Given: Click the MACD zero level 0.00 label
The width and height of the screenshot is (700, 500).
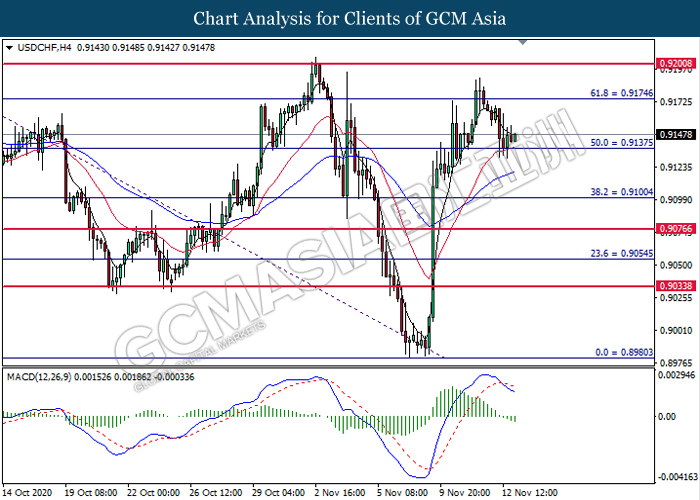Looking at the screenshot, I should 667,417.
